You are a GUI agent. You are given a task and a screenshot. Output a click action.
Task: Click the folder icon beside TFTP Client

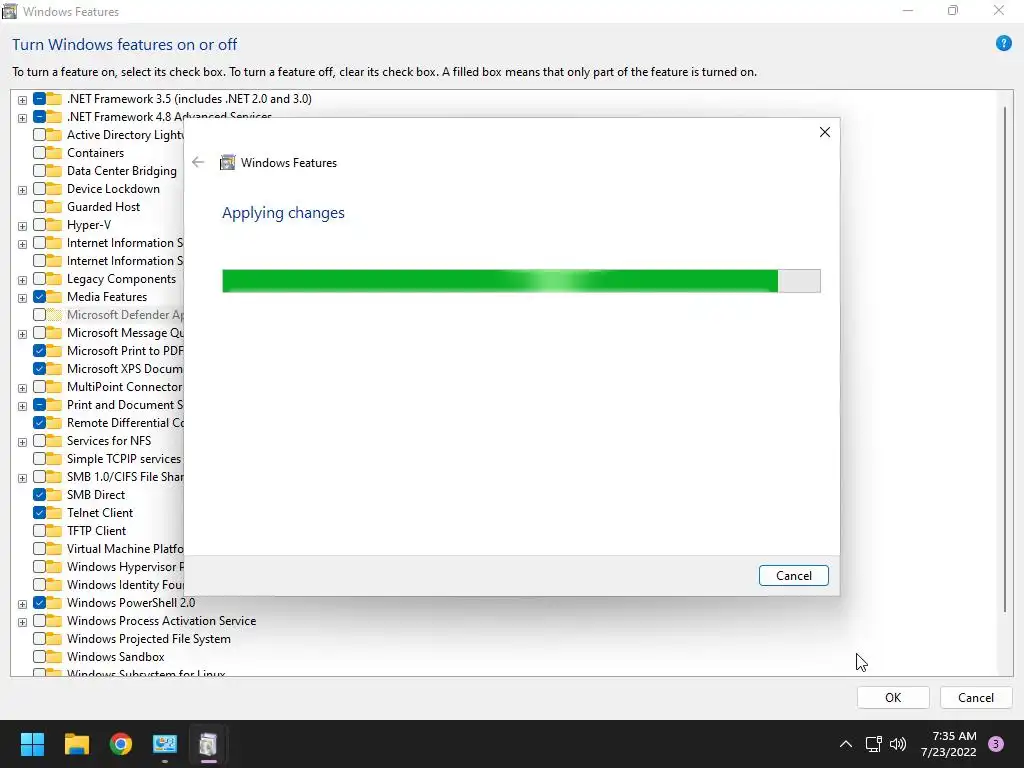(54, 531)
